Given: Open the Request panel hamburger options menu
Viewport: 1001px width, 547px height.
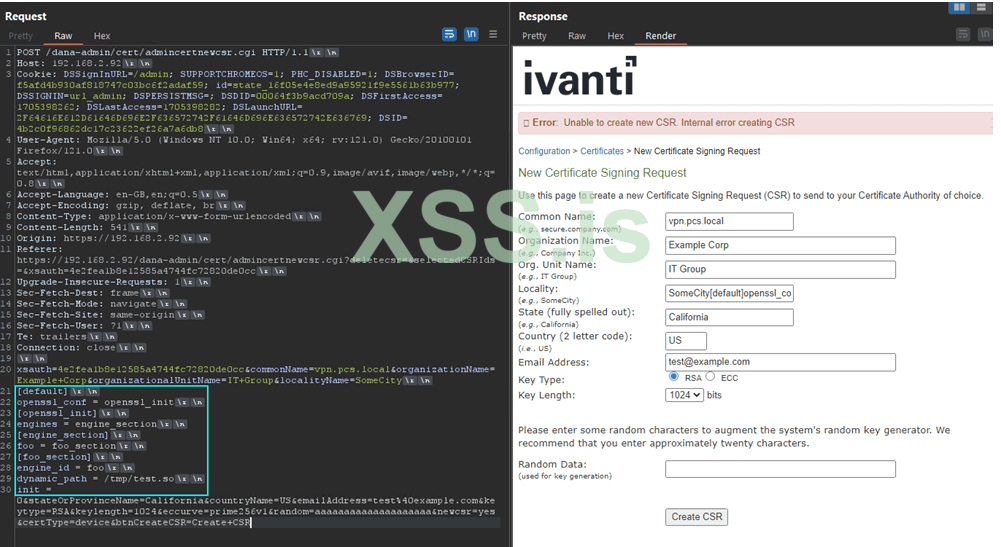Looking at the screenshot, I should click(493, 34).
